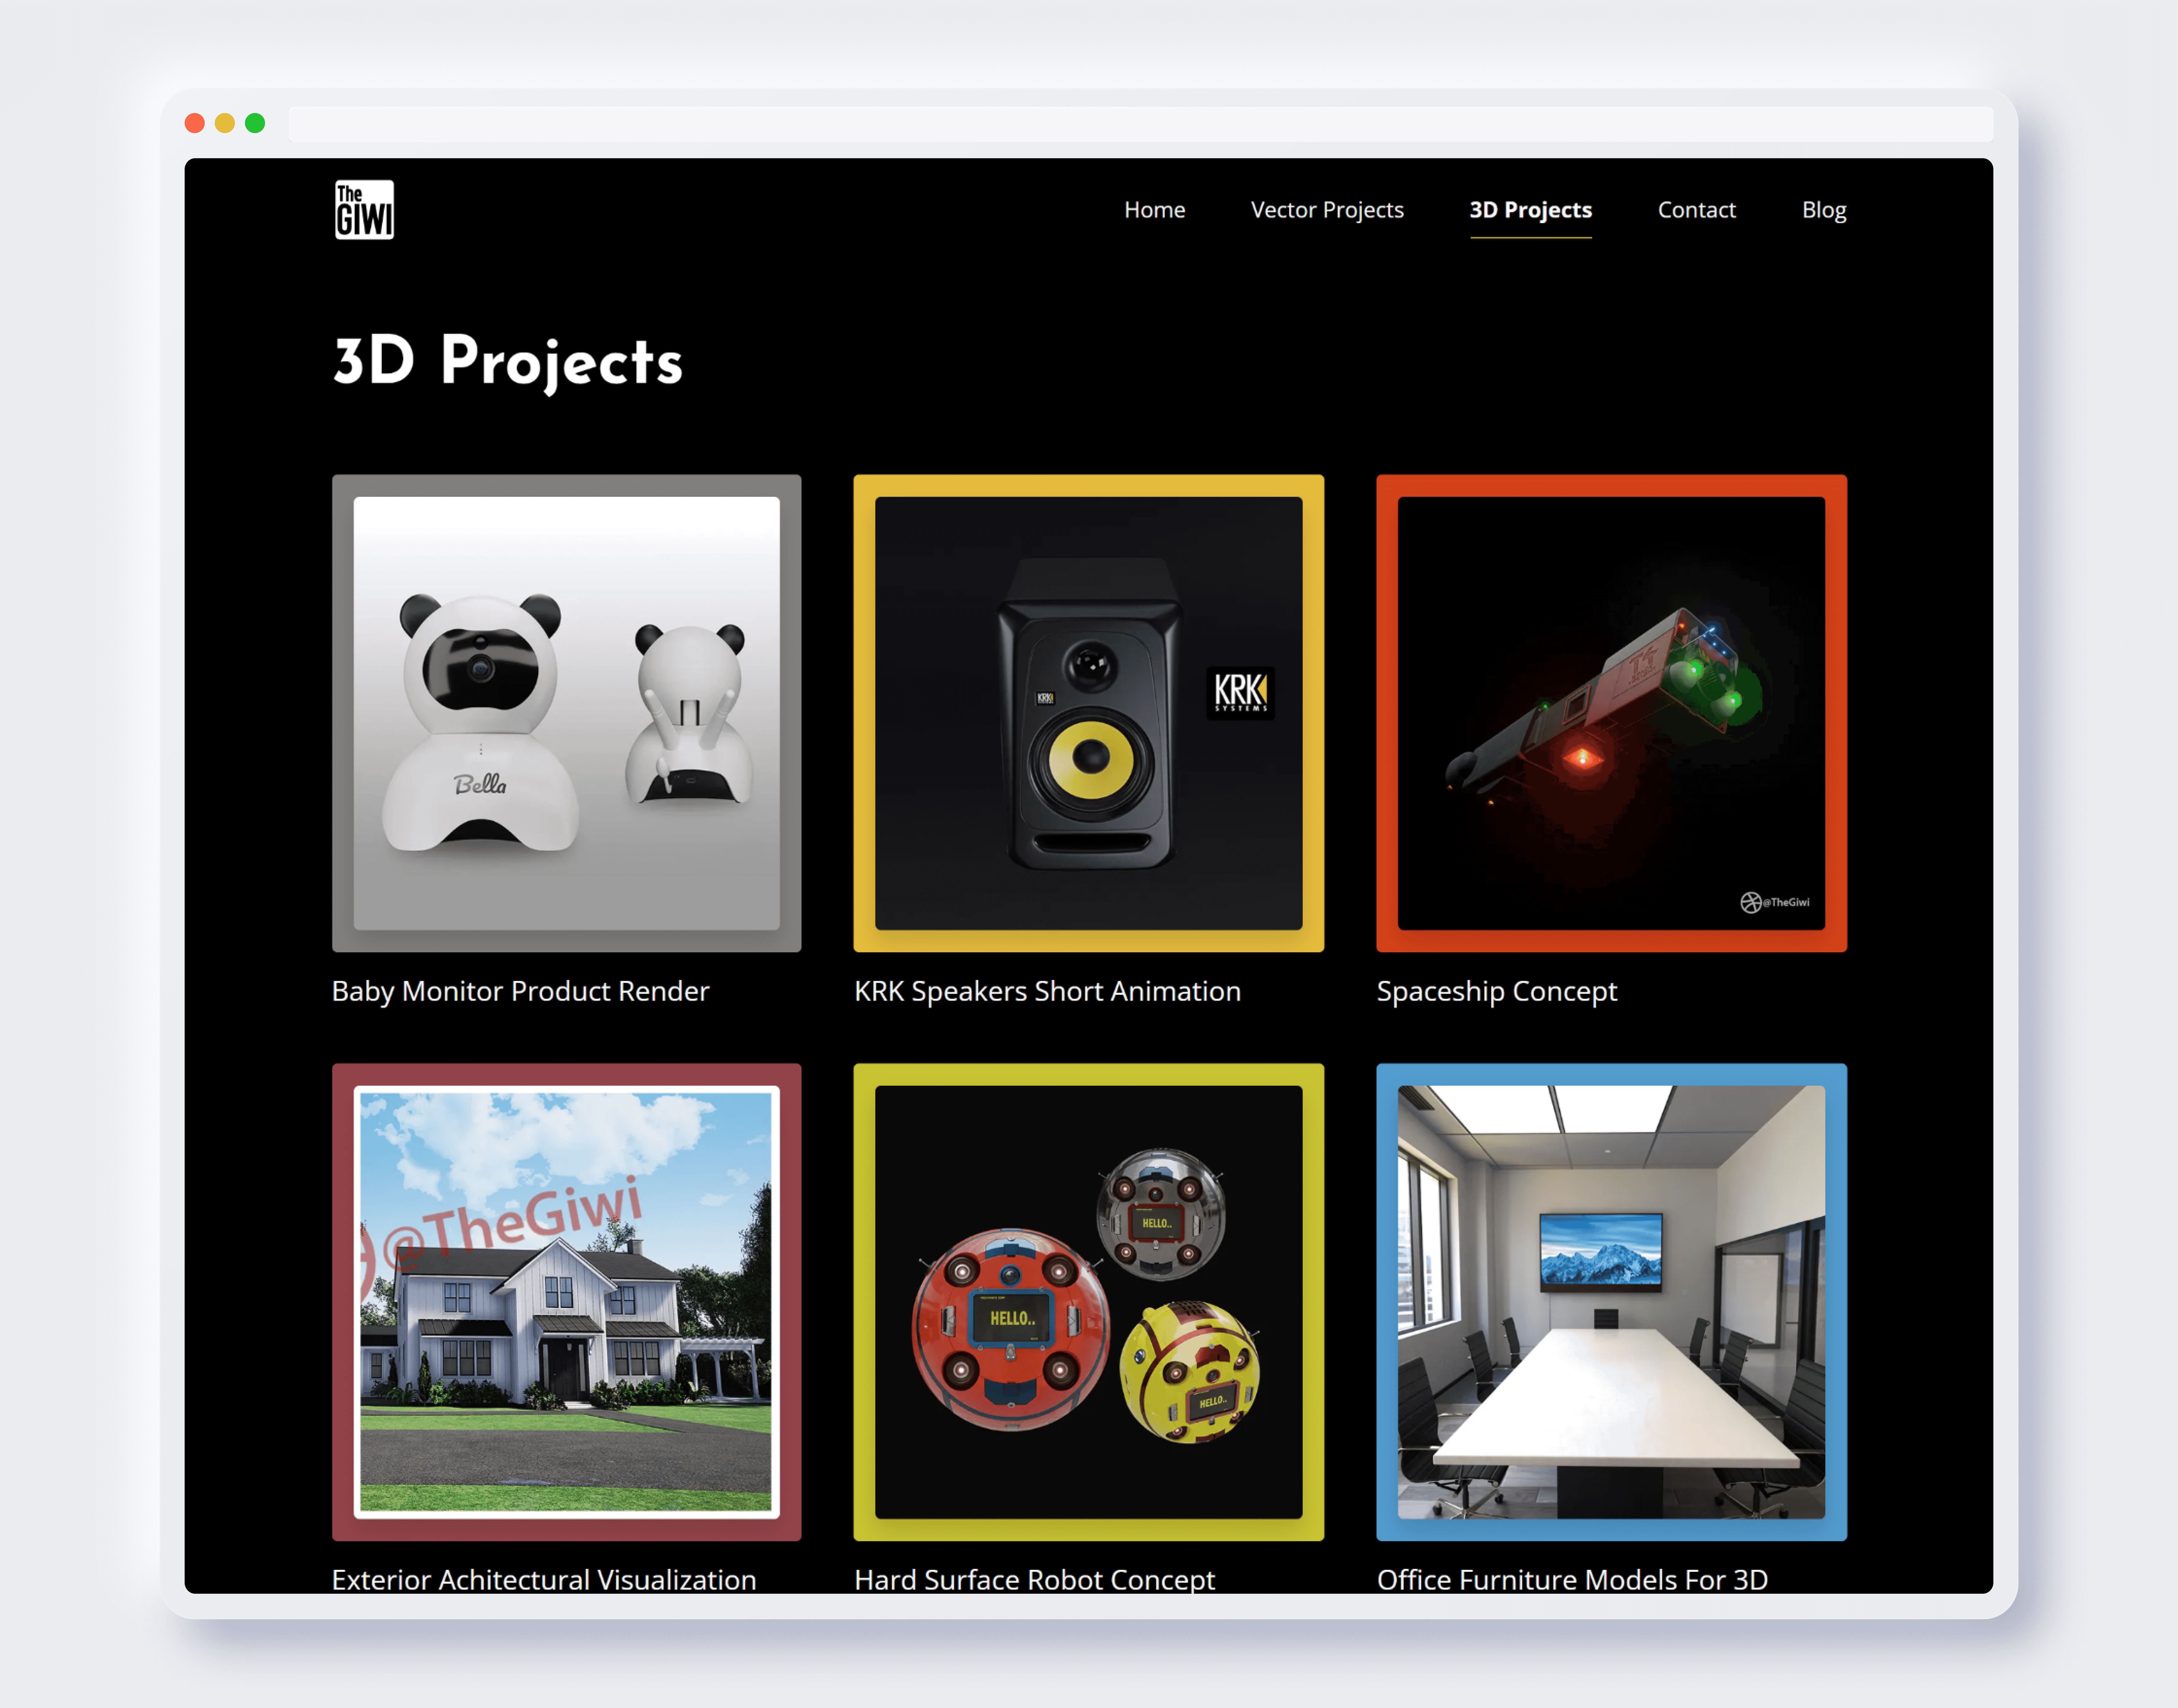2178x1708 pixels.
Task: Open the conference room render thumbnail
Action: point(1611,1302)
